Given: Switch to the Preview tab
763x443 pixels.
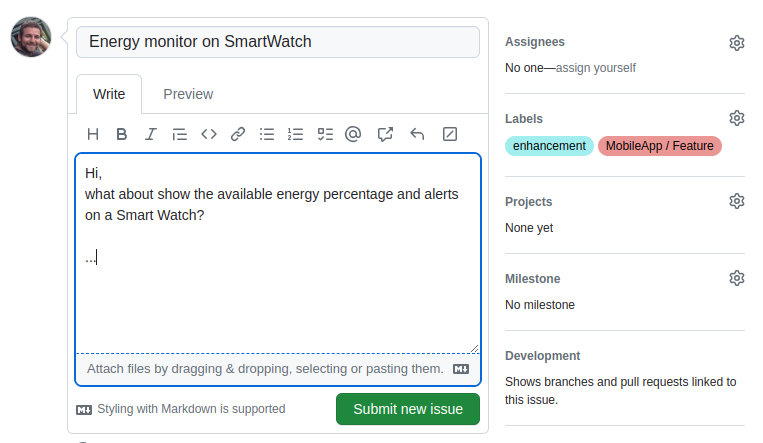Looking at the screenshot, I should (188, 94).
